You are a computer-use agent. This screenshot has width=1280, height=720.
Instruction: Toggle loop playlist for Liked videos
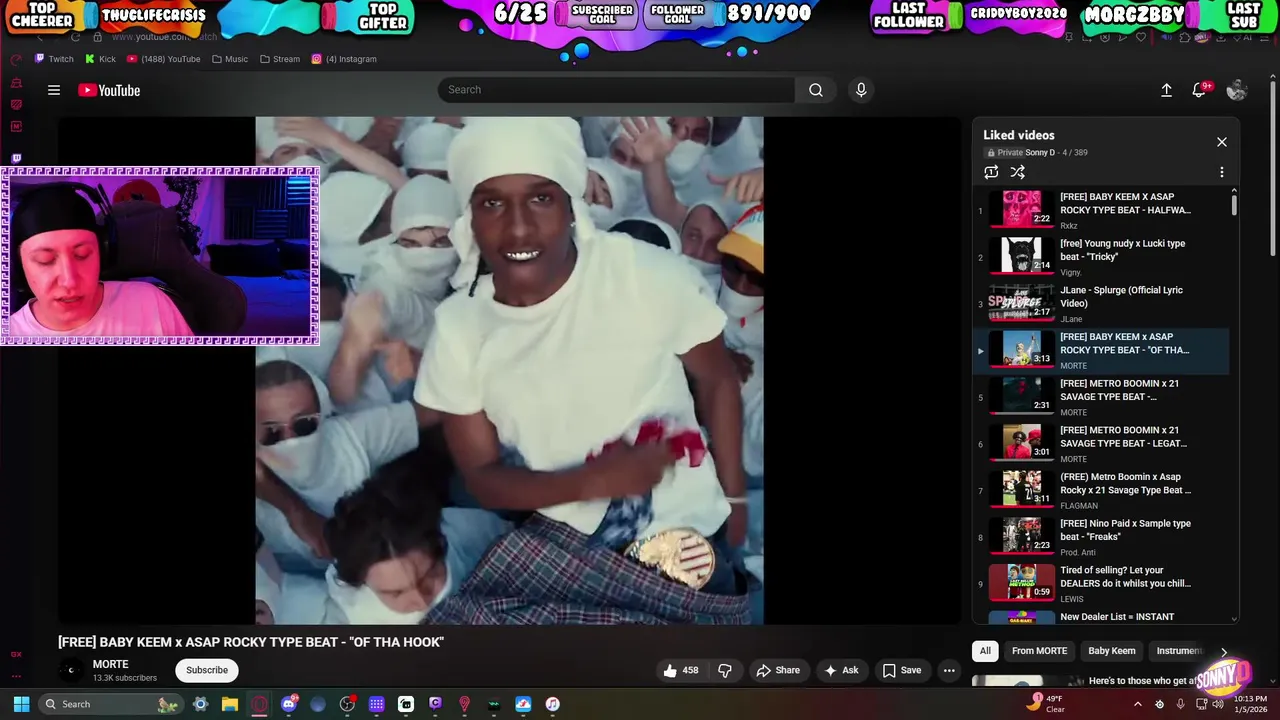[991, 172]
